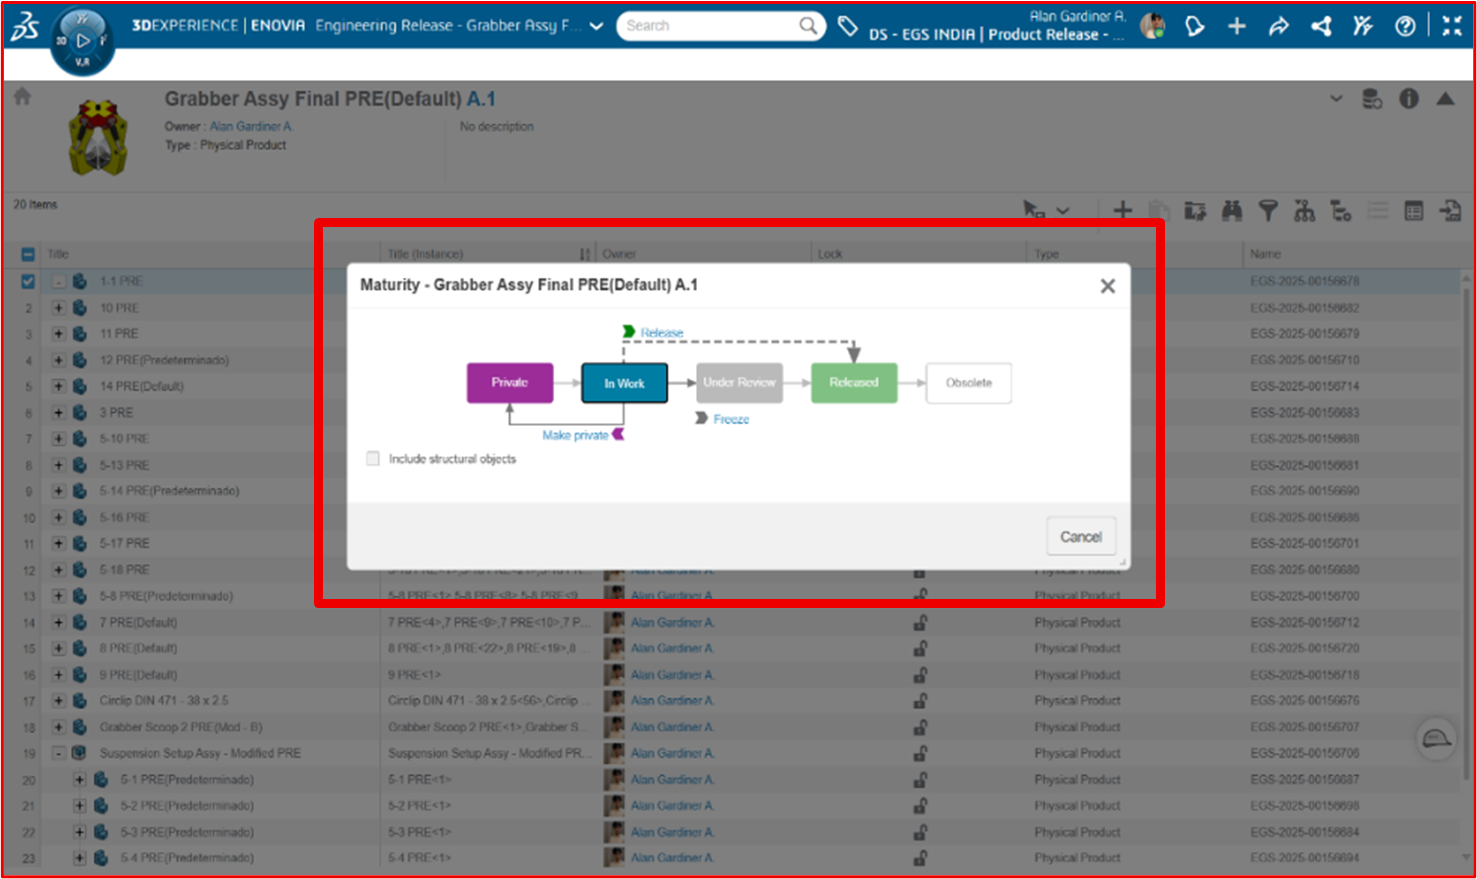Open the notifications bell icon
Viewport: 1477px width, 879px height.
[1194, 26]
